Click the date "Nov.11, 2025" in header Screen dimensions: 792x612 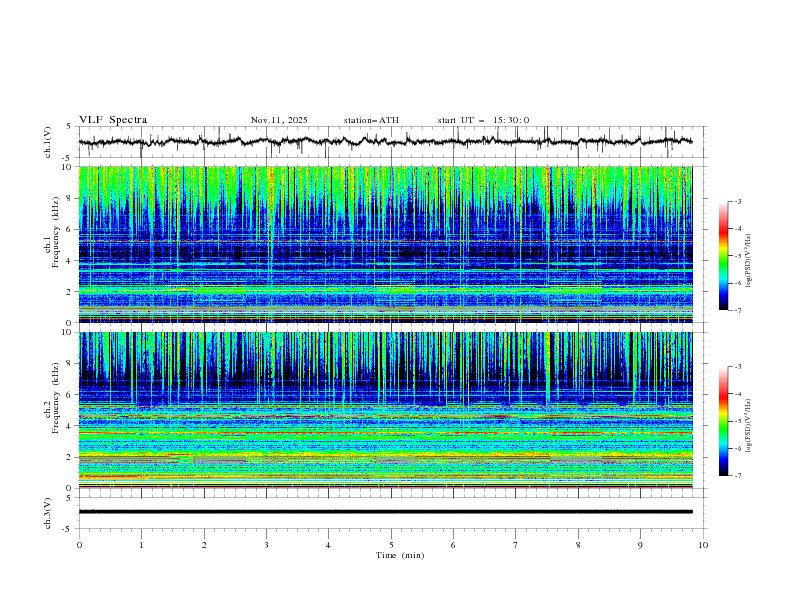pyautogui.click(x=279, y=120)
